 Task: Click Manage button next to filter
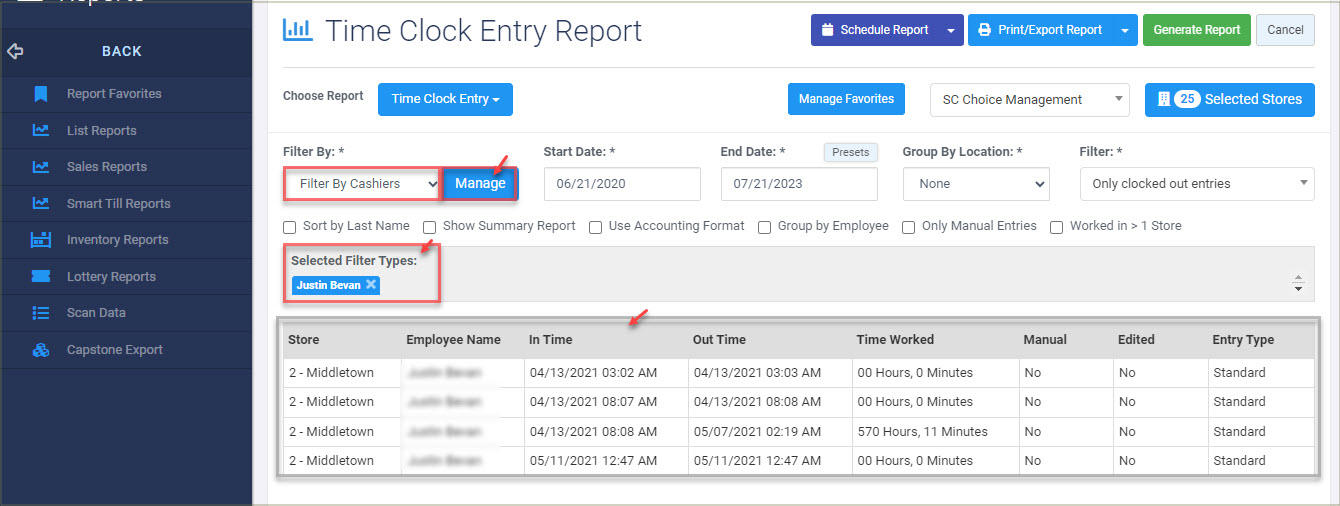(480, 184)
